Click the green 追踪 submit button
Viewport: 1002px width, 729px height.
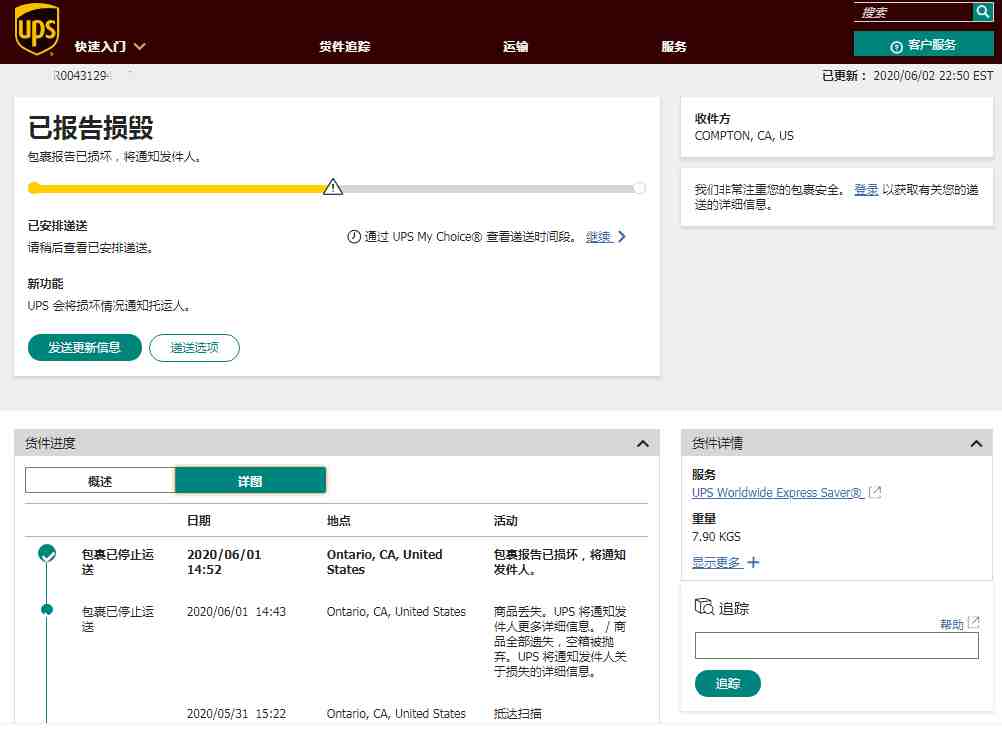coord(727,684)
